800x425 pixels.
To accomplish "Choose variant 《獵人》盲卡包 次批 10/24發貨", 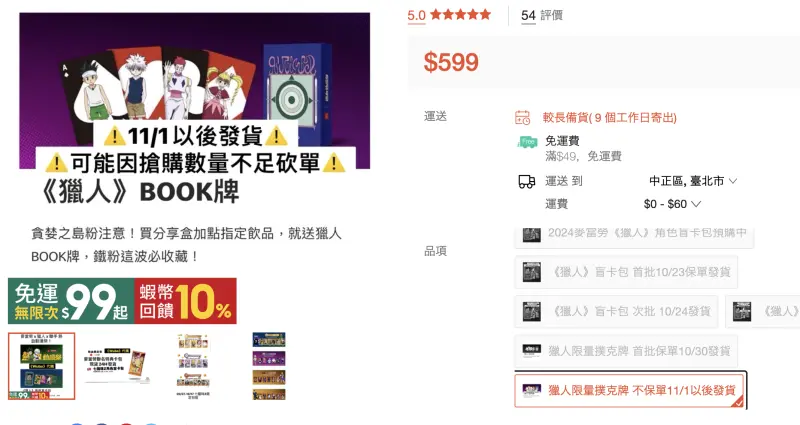I will (616, 311).
